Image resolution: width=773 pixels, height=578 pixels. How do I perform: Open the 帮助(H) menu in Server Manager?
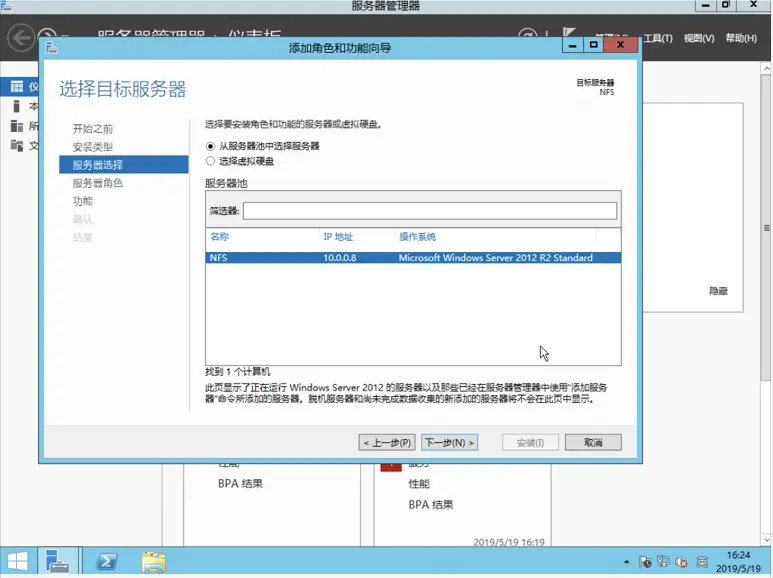(741, 38)
